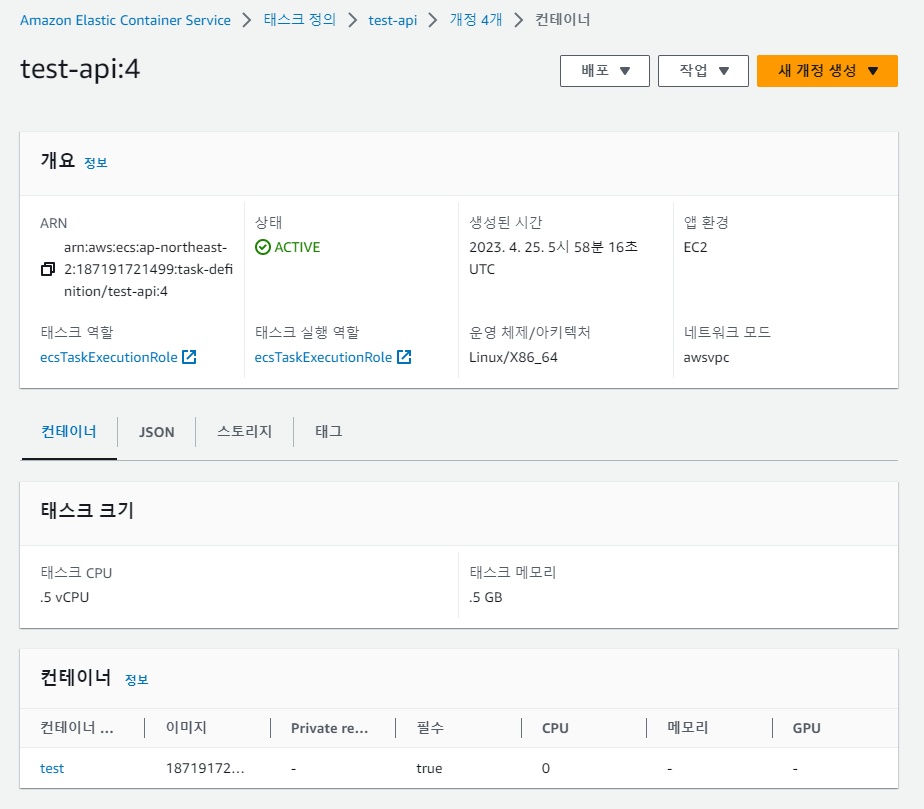Viewport: 924px width, 809px height.
Task: Select the image value 18719172...
Action: tap(205, 768)
